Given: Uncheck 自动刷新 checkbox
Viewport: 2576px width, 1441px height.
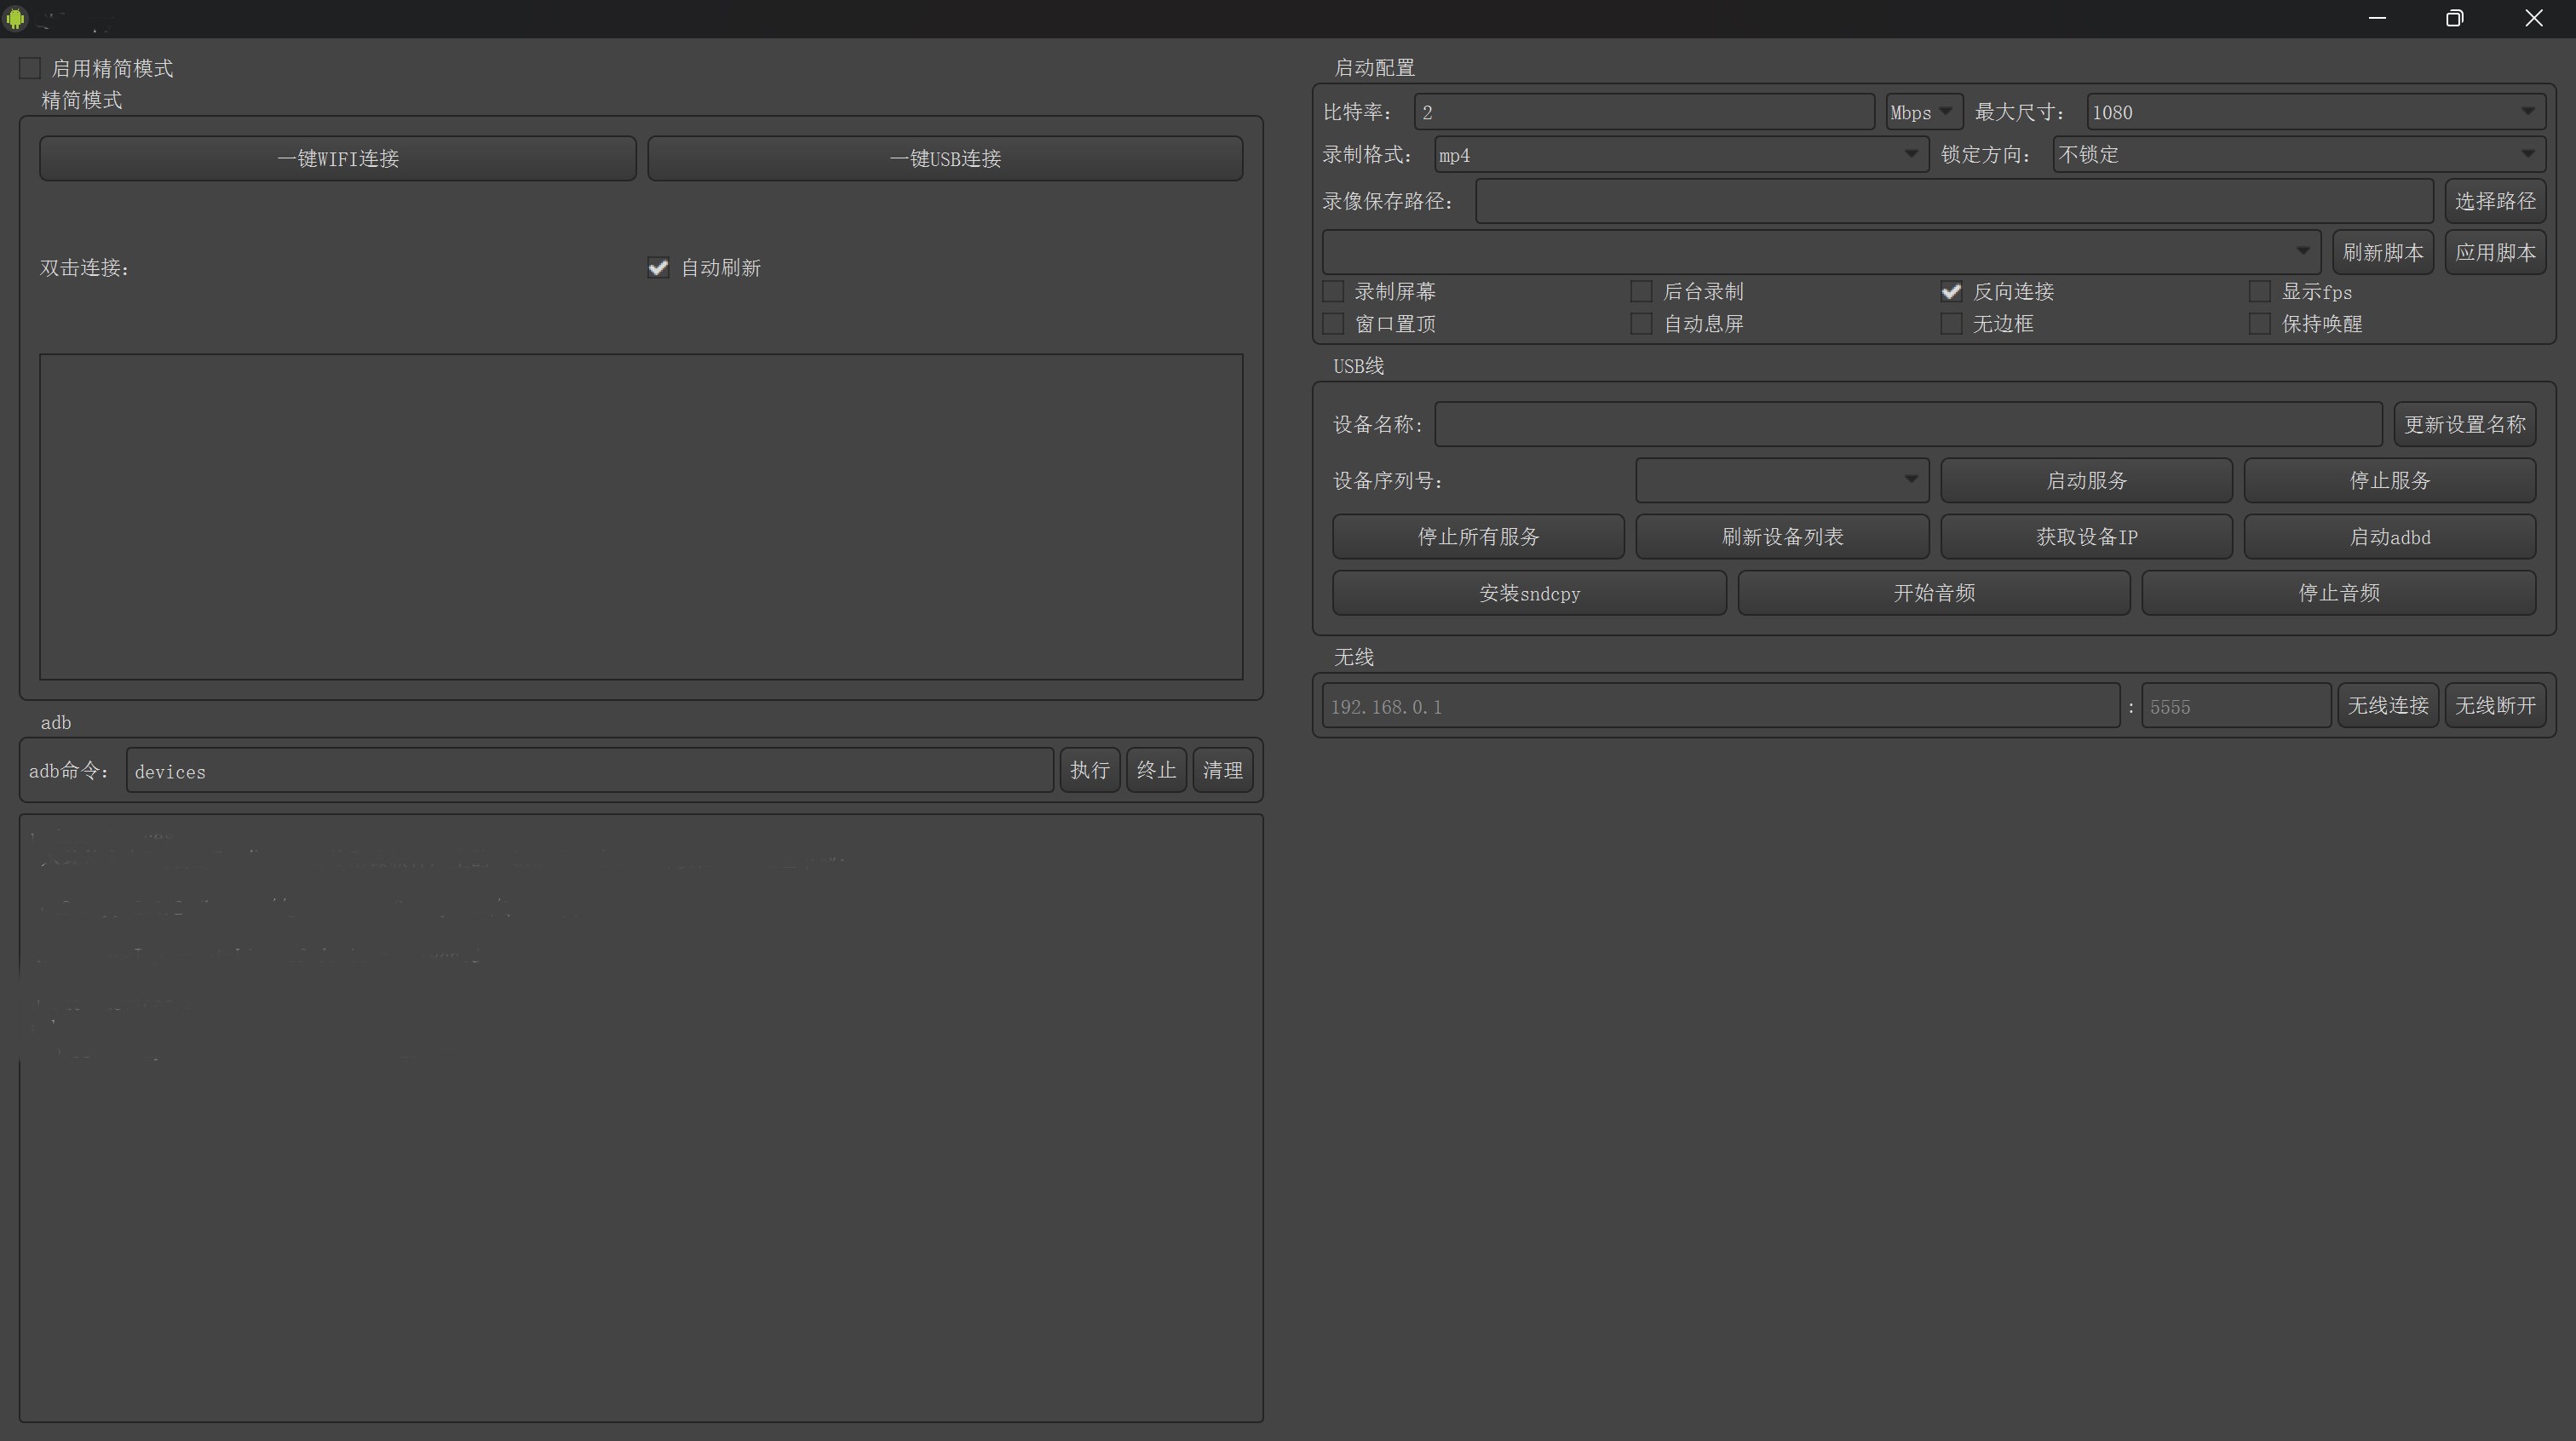Looking at the screenshot, I should point(658,267).
